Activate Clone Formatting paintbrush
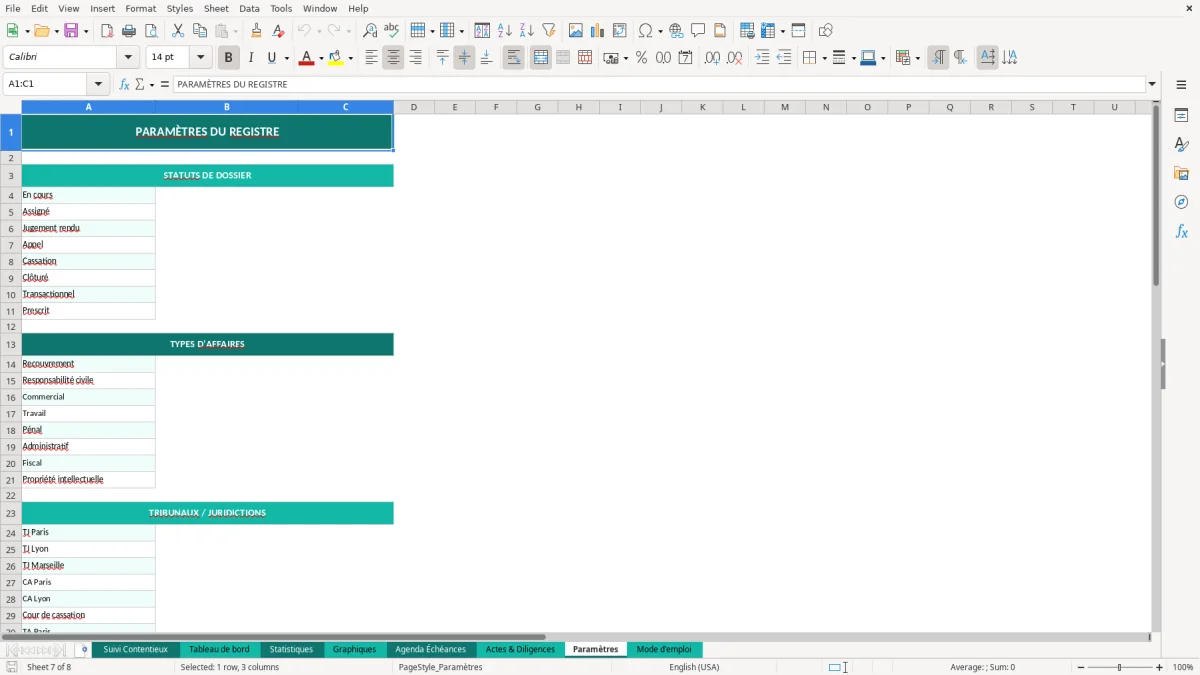1200x675 pixels. coord(257,31)
